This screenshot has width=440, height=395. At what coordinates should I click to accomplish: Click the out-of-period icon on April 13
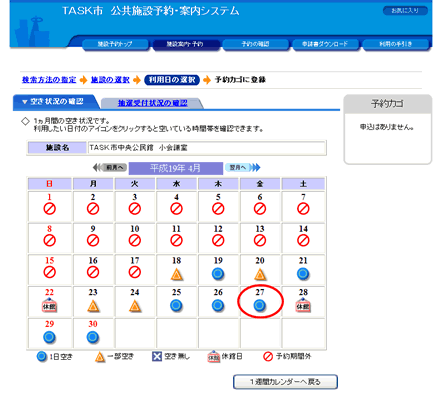coord(260,240)
